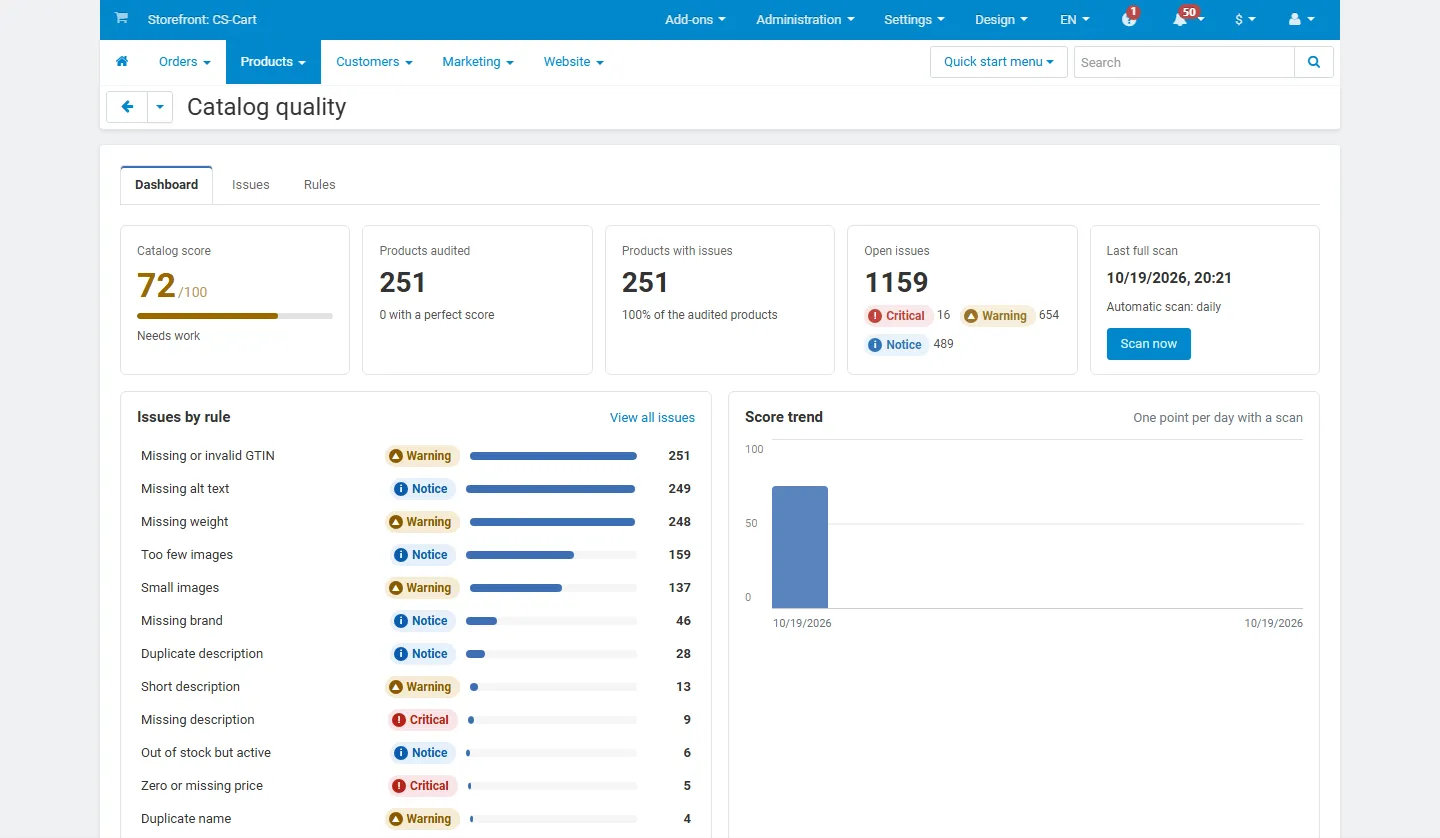This screenshot has width=1440, height=838.
Task: Click the storefront cart icon
Action: 121,18
